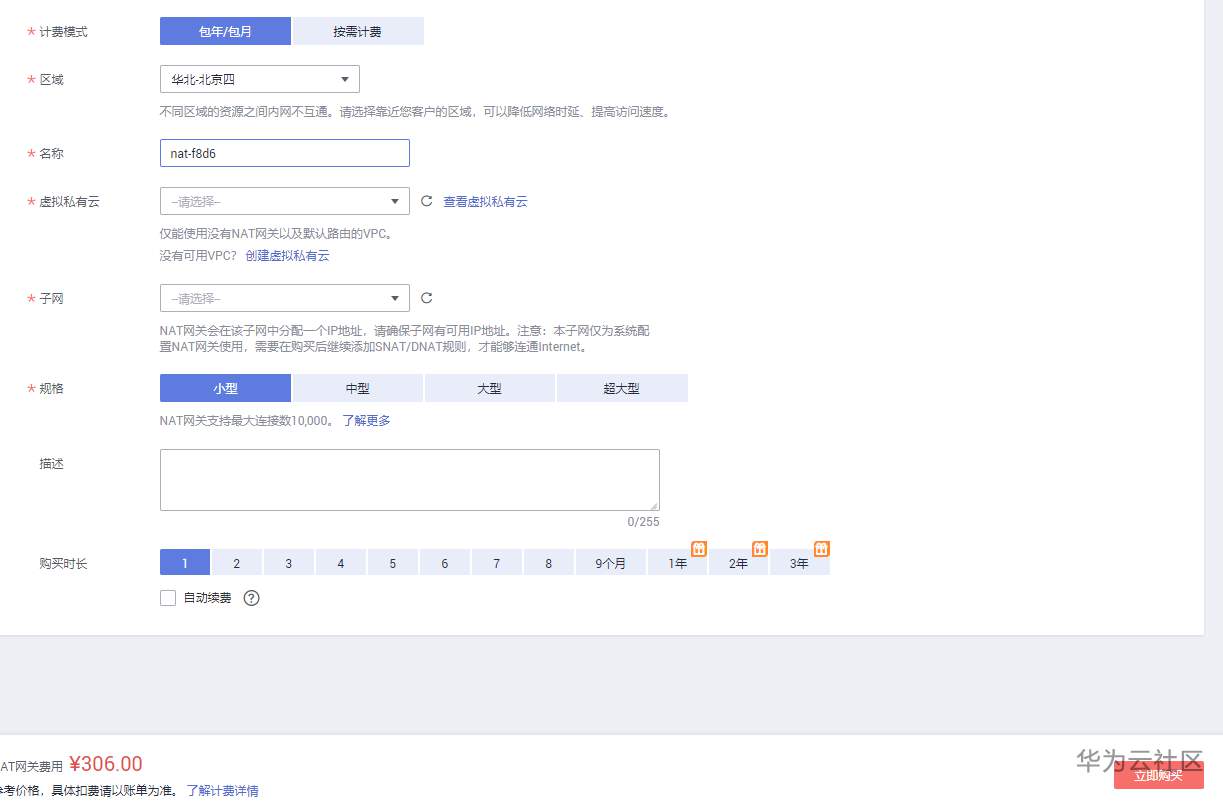Click the dropdown arrow of the 虚拟私有云 selector
The image size is (1223, 801).
[x=395, y=200]
